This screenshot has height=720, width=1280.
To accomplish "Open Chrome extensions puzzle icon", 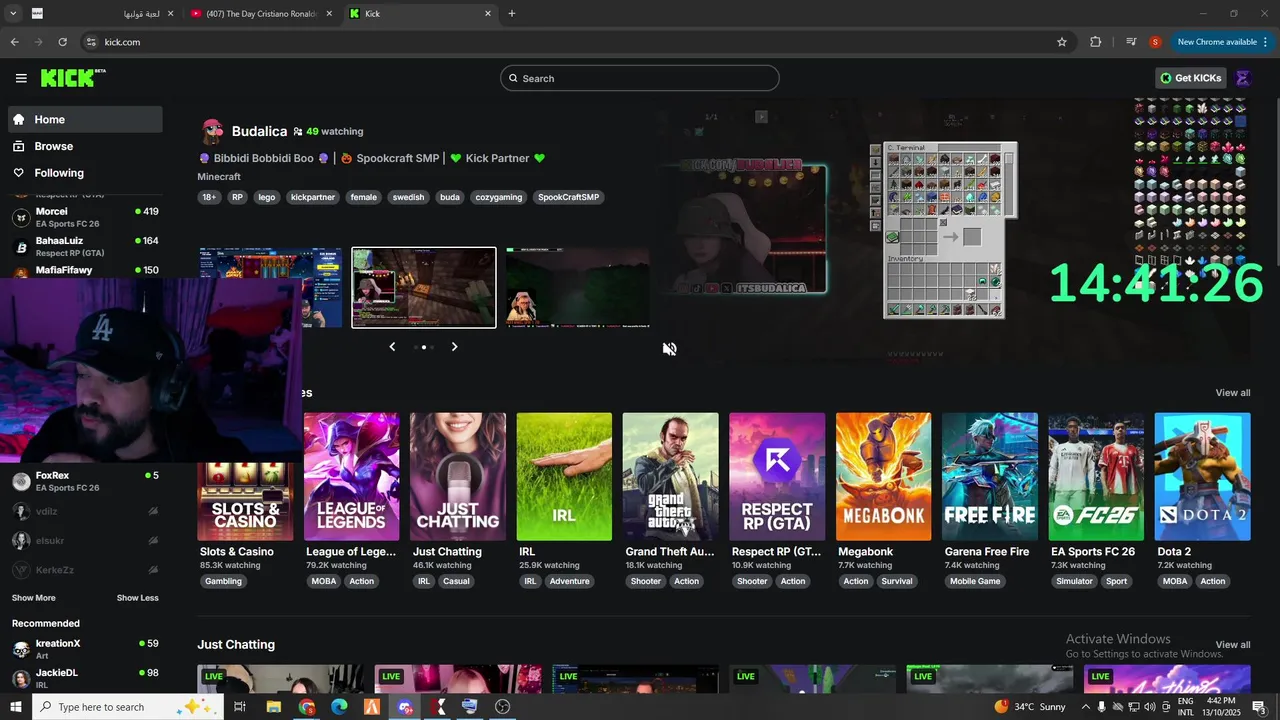I will pyautogui.click(x=1096, y=42).
